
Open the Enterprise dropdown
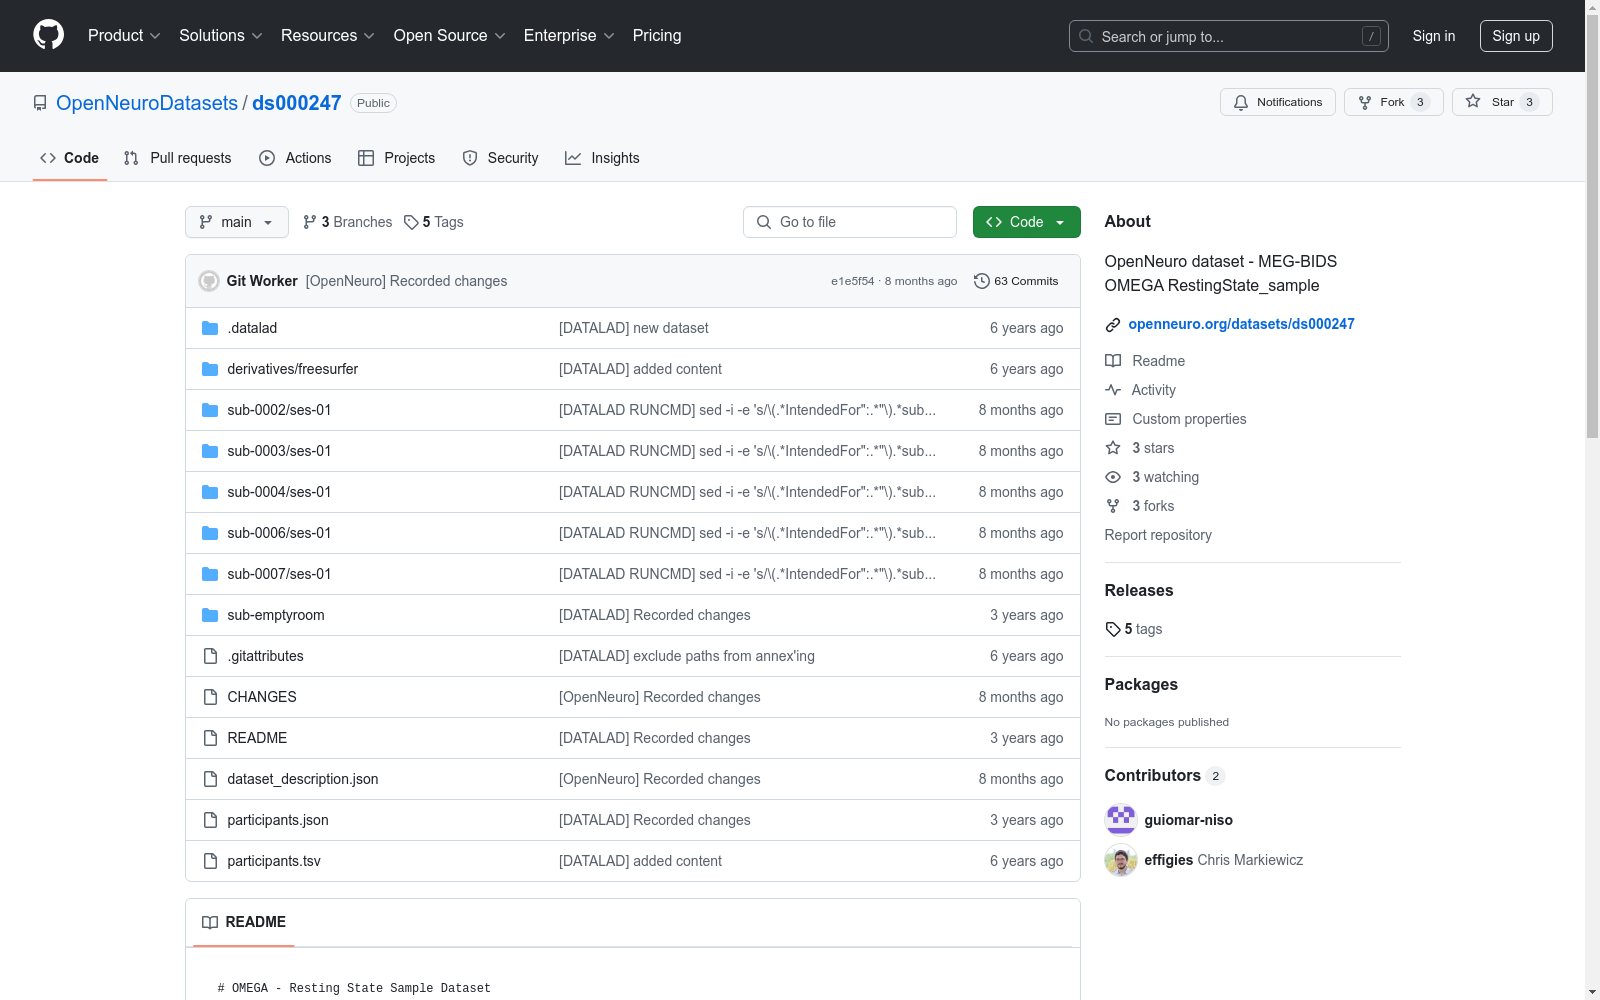569,36
